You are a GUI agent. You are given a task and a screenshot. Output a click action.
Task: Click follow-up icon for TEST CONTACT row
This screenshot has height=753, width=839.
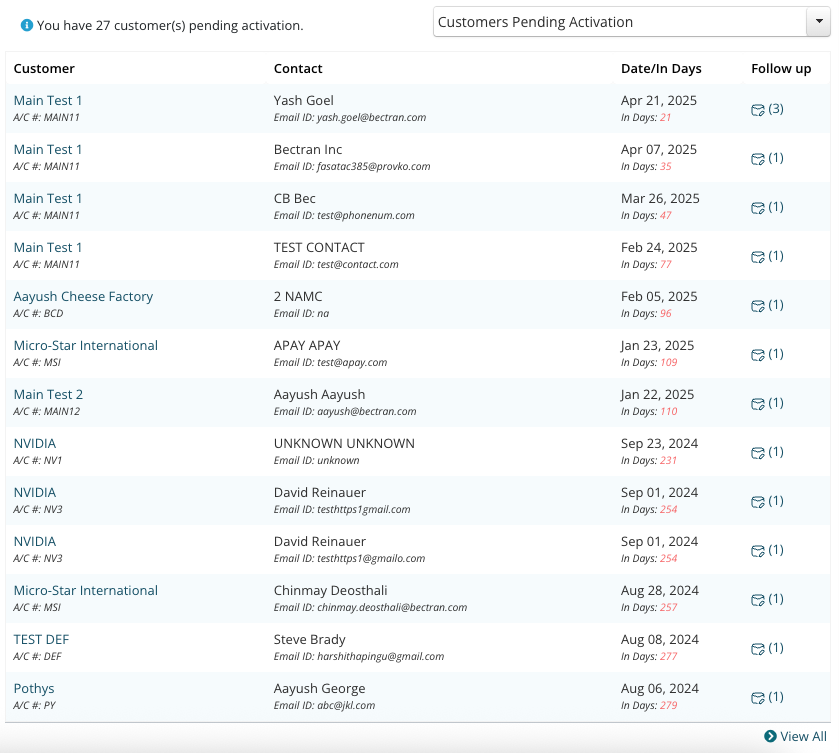coord(758,257)
